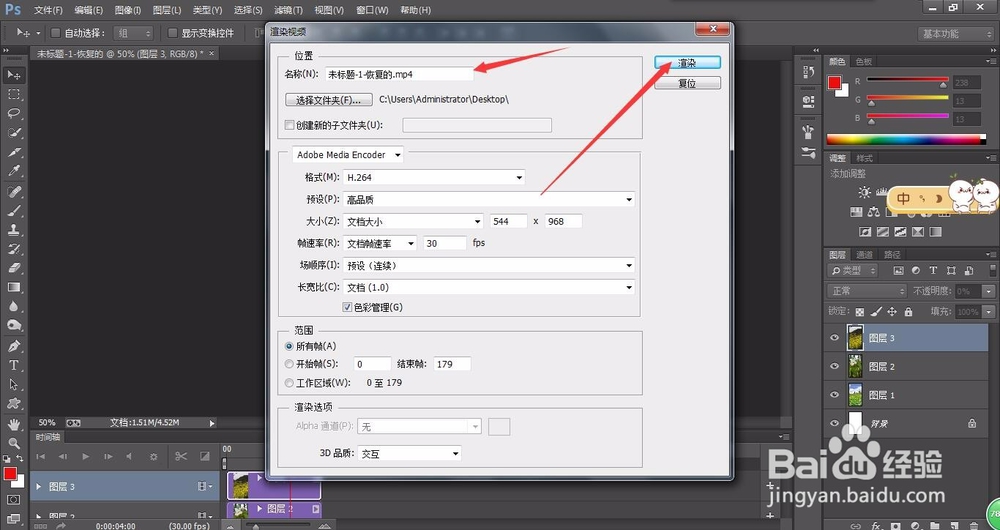Go to first frame of timeline
1000x530 pixels.
click(40, 457)
